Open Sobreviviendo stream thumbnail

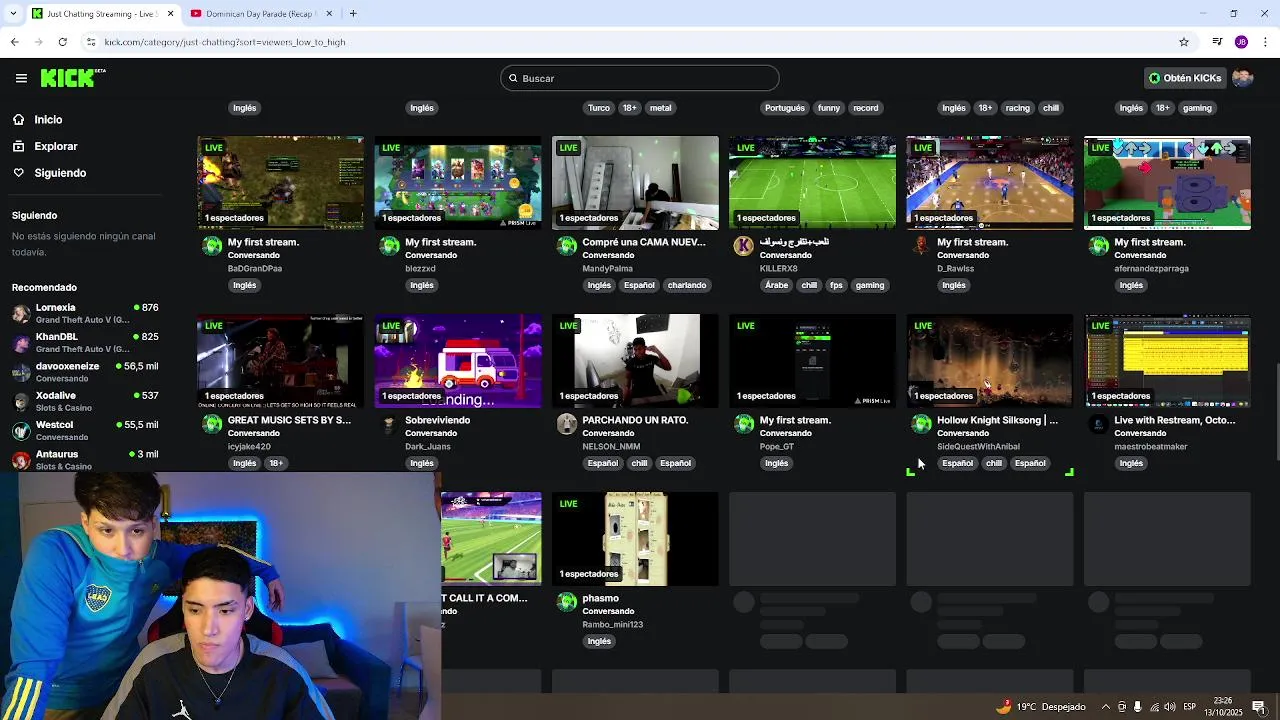[x=458, y=361]
